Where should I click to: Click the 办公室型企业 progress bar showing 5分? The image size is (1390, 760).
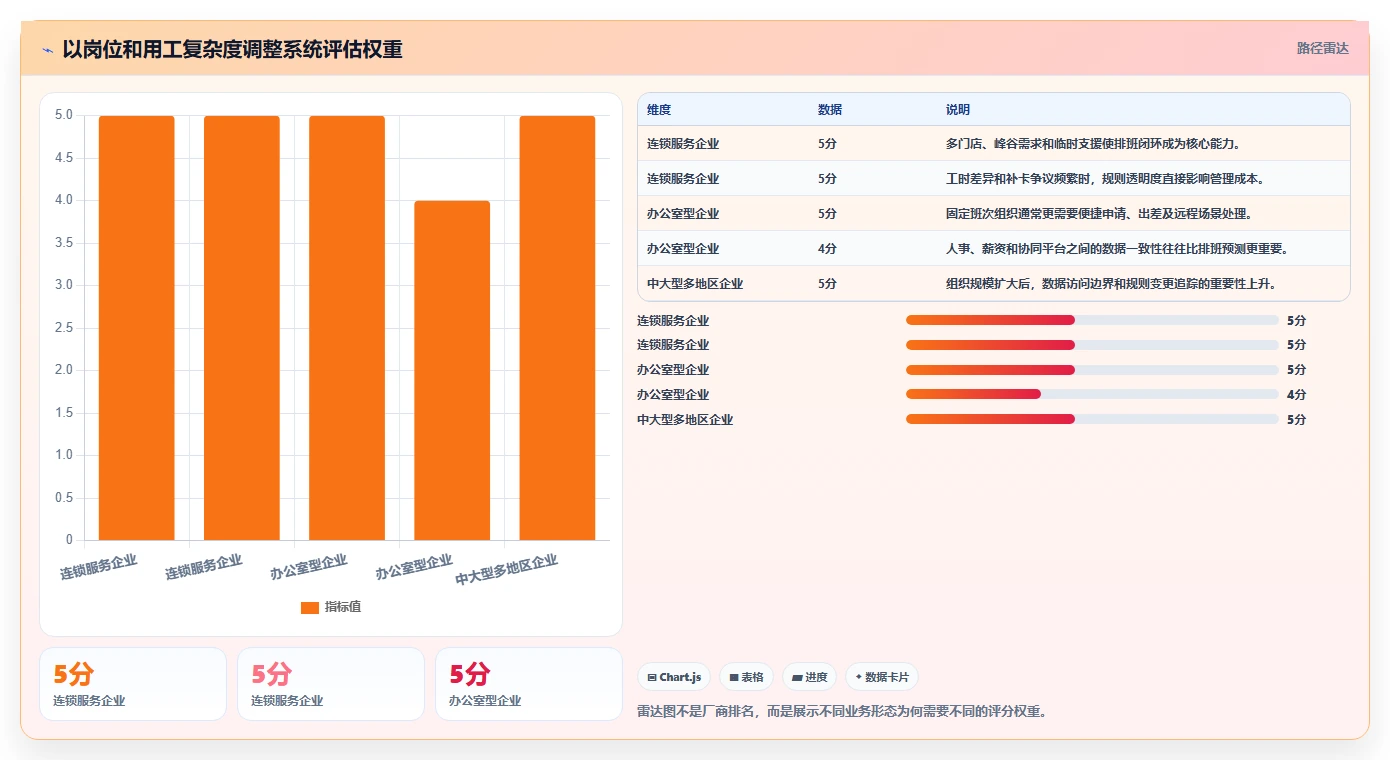1092,370
